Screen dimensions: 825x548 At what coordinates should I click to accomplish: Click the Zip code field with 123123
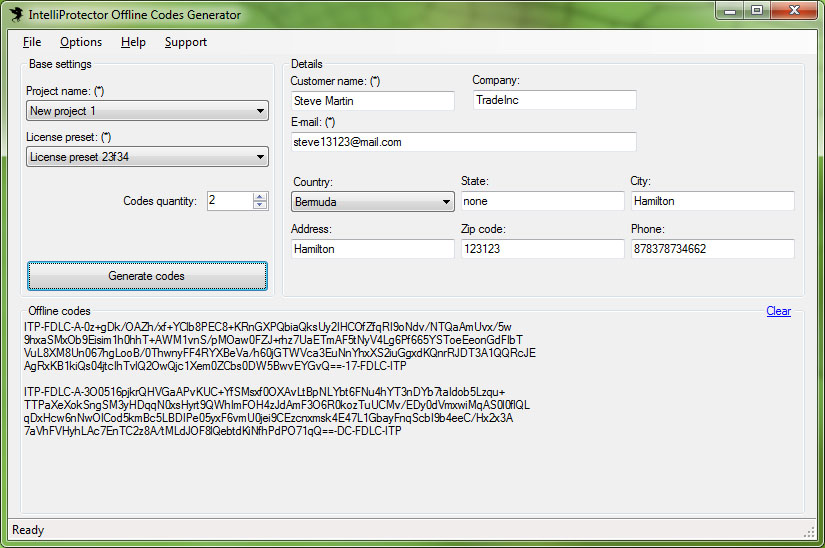pos(542,249)
